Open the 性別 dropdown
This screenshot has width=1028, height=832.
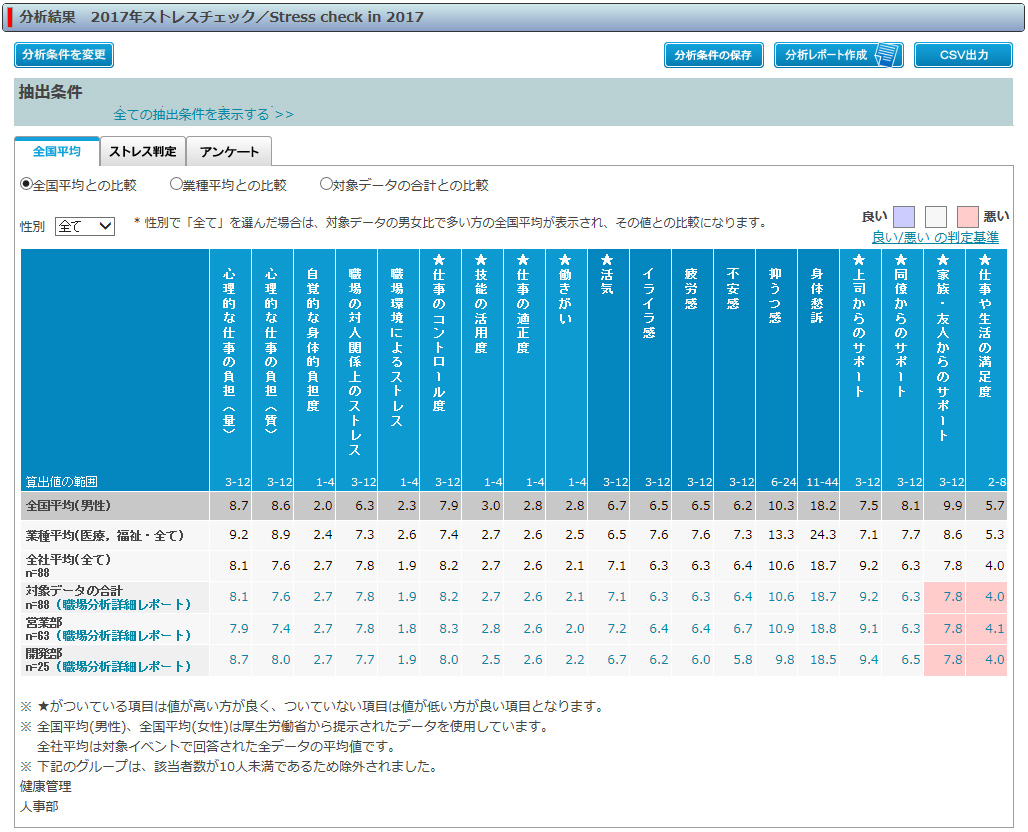click(85, 226)
